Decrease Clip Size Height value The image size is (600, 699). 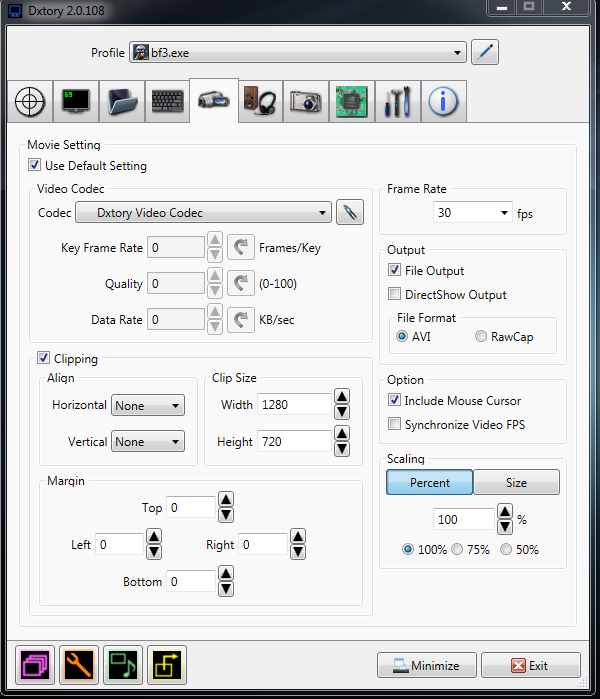(342, 449)
